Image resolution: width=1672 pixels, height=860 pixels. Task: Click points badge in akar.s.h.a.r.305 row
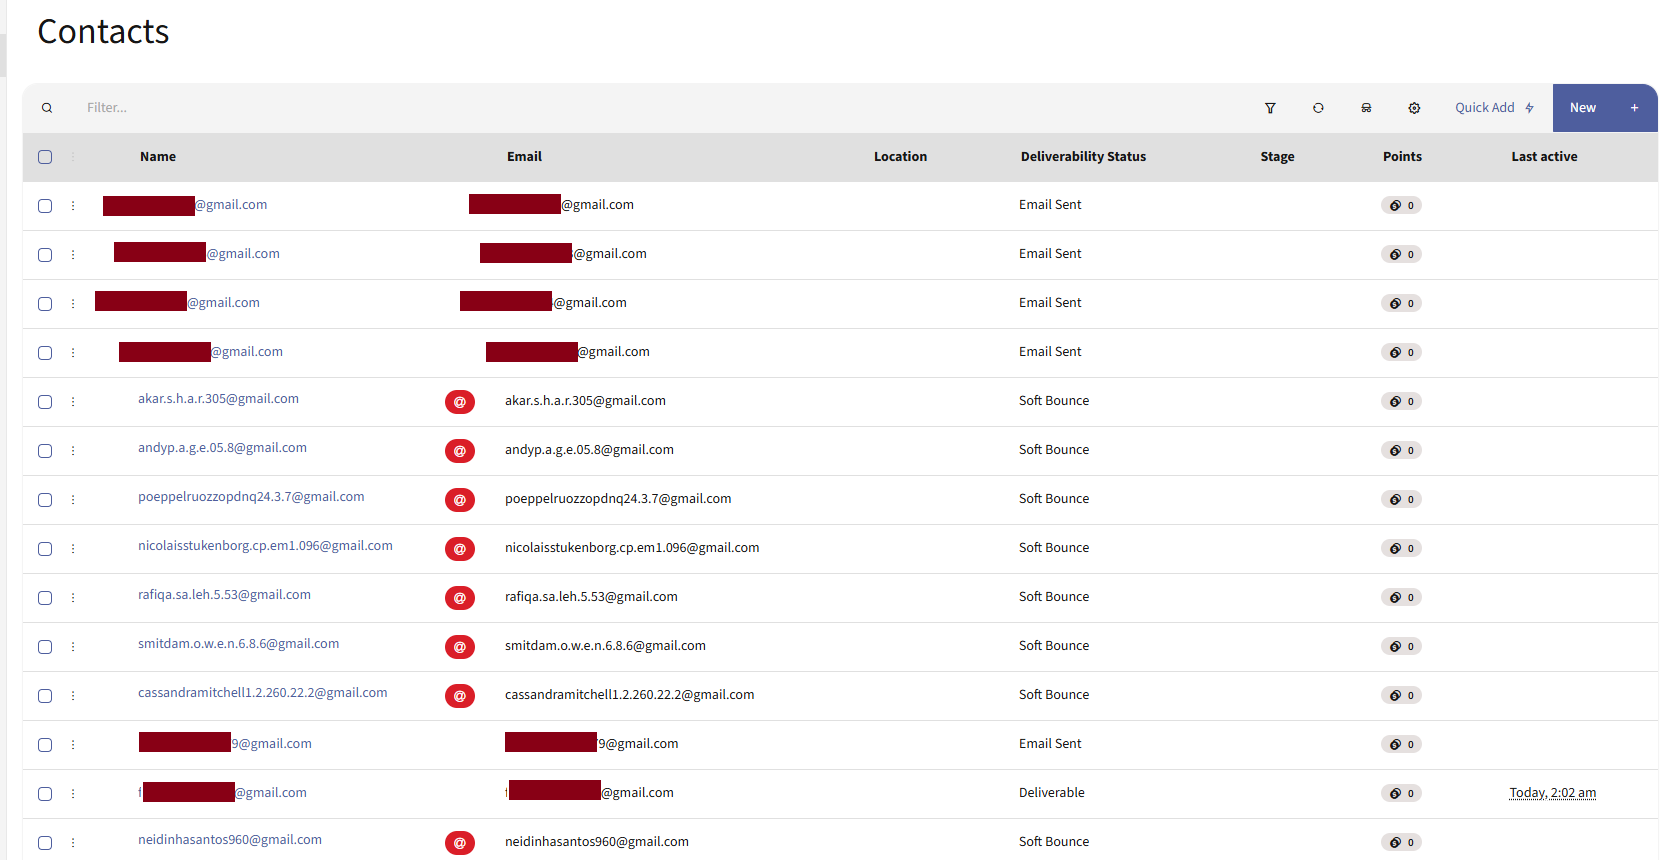1401,401
